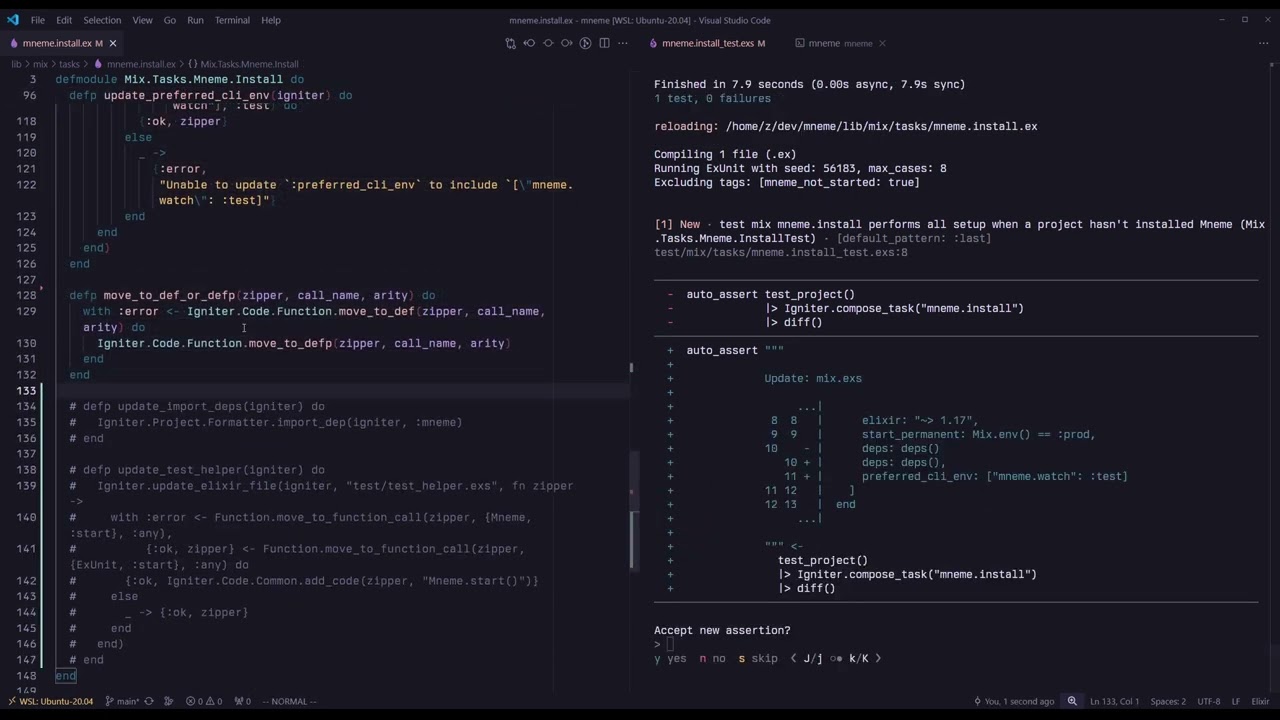Close the mneme.install.ex tab
This screenshot has height=720, width=1280.
pos(113,43)
